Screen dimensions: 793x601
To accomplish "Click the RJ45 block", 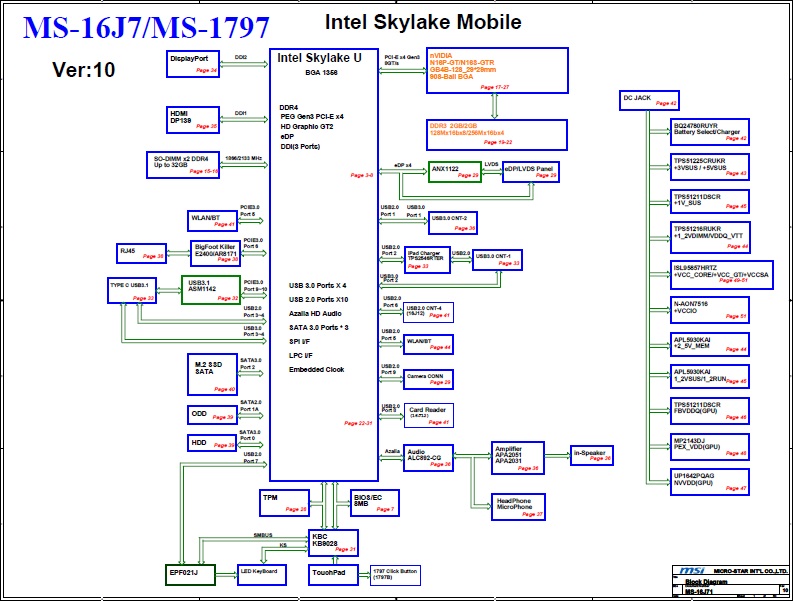I will tap(141, 253).
